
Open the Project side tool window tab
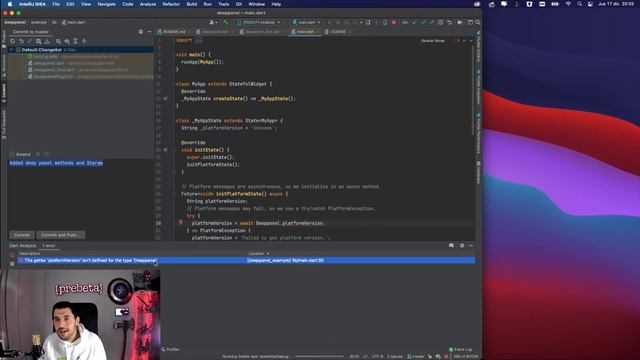pos(4,40)
